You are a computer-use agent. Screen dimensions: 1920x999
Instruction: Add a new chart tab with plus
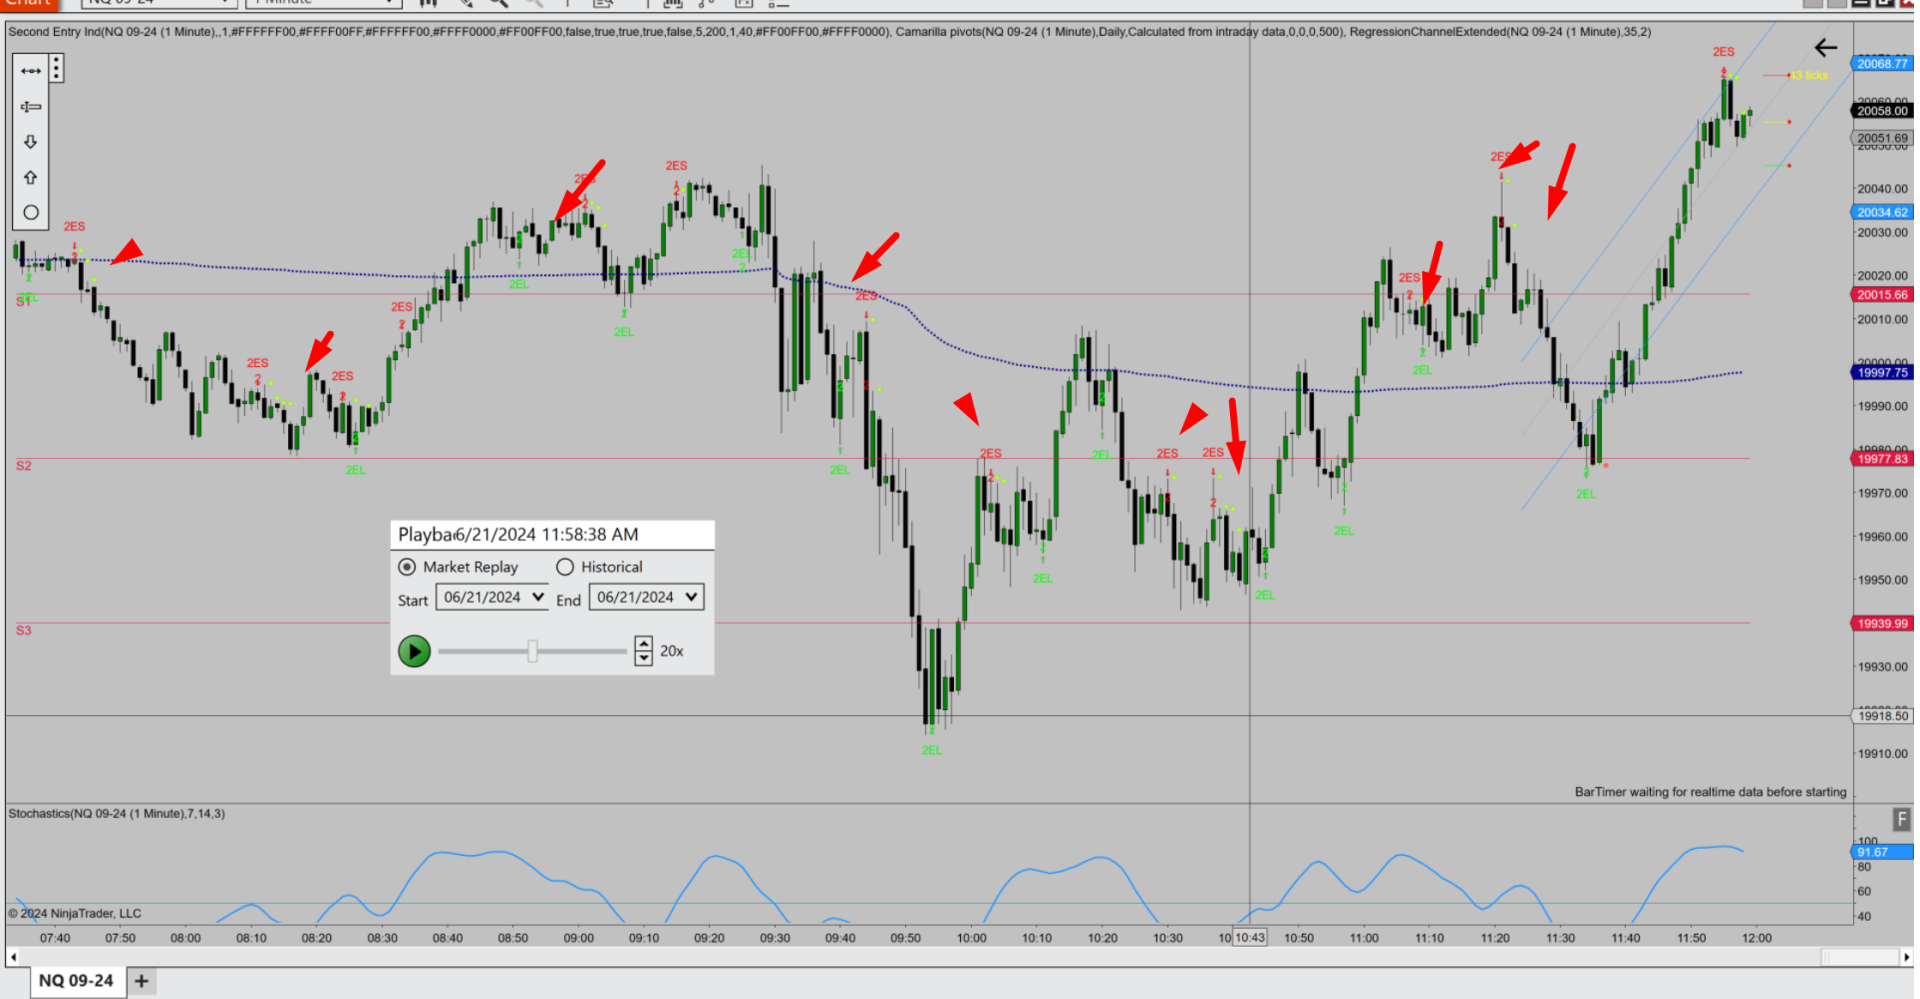tap(142, 981)
